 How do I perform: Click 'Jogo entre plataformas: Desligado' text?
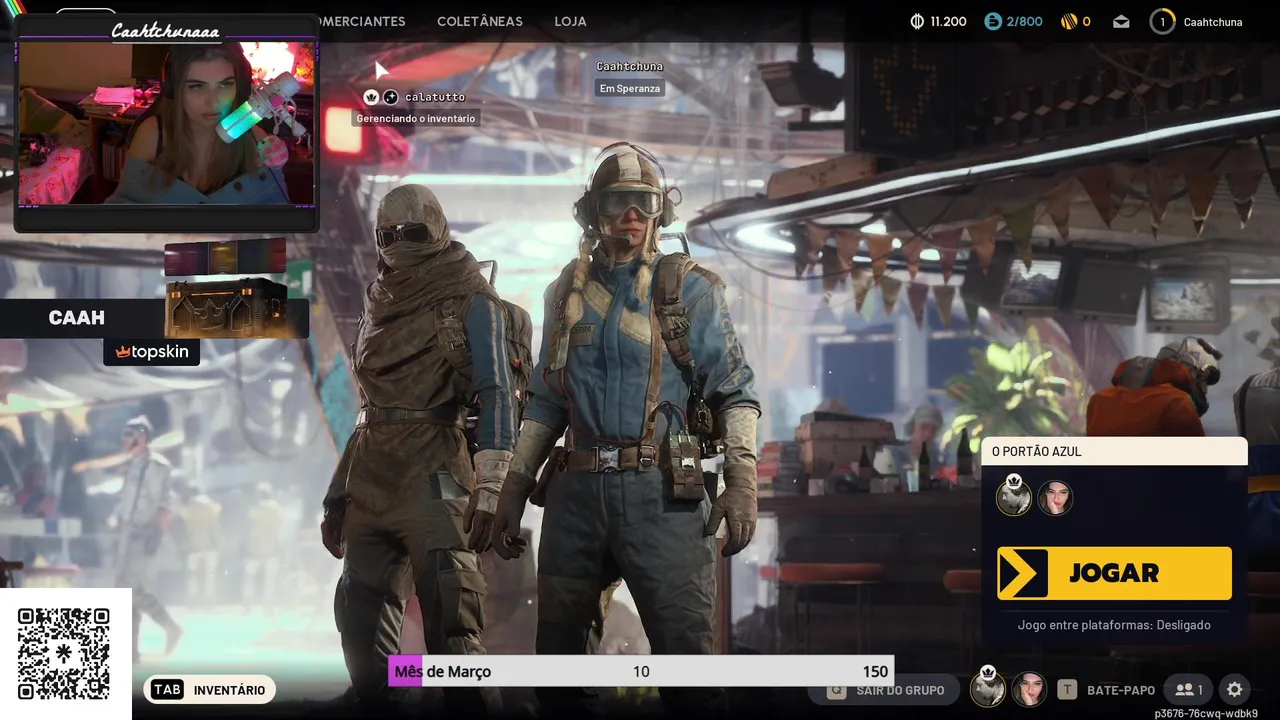point(1114,625)
